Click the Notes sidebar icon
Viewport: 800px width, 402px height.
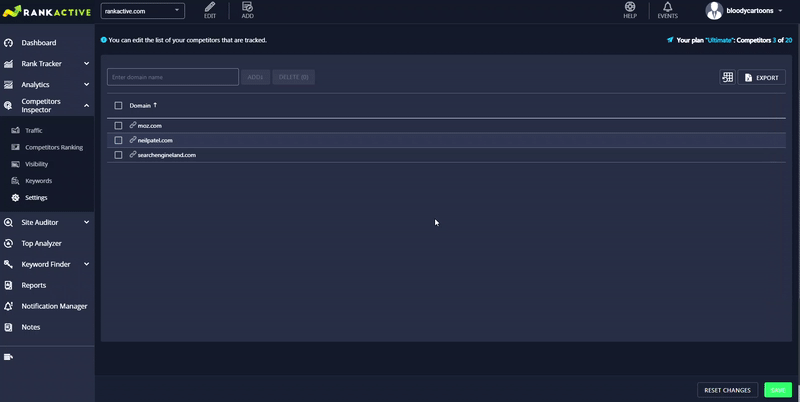pyautogui.click(x=8, y=327)
